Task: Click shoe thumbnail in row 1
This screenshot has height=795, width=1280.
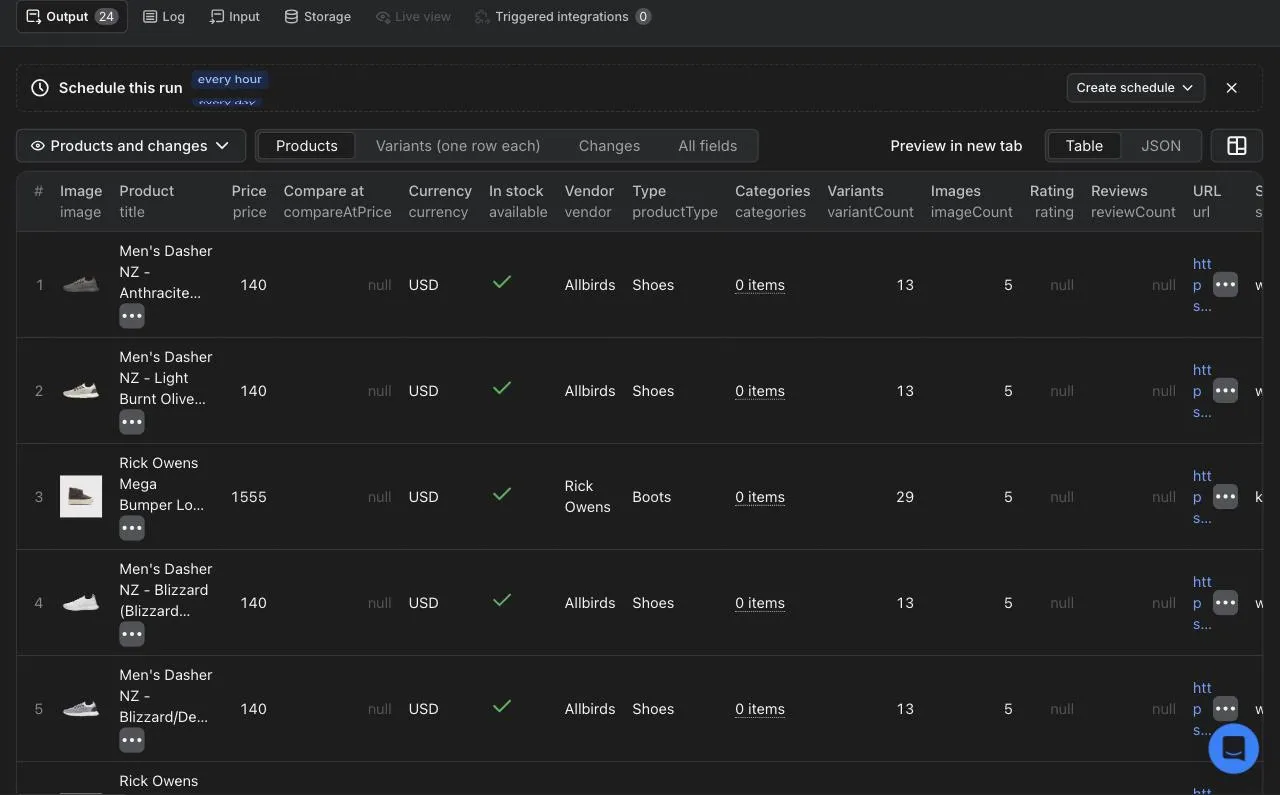Action: pos(81,285)
